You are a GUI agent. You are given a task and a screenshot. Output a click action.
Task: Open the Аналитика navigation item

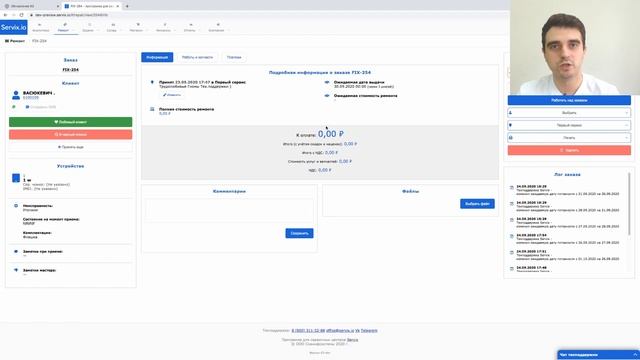[40, 28]
